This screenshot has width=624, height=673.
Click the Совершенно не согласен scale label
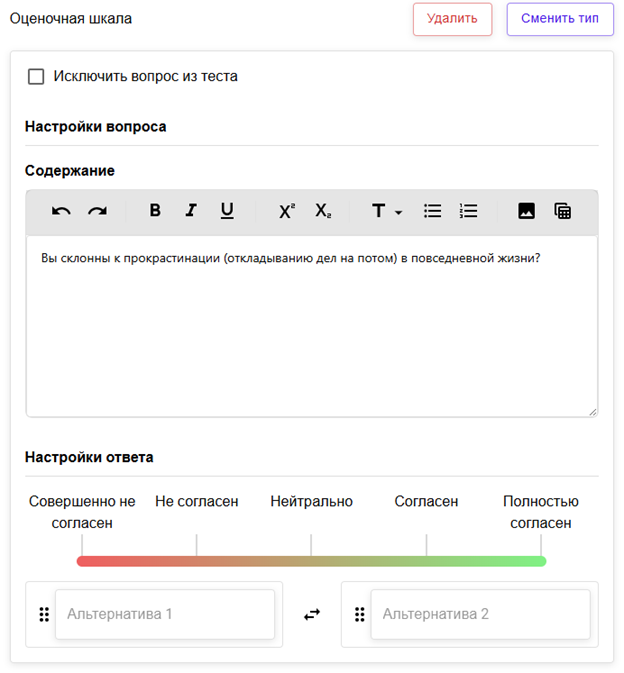(82, 512)
